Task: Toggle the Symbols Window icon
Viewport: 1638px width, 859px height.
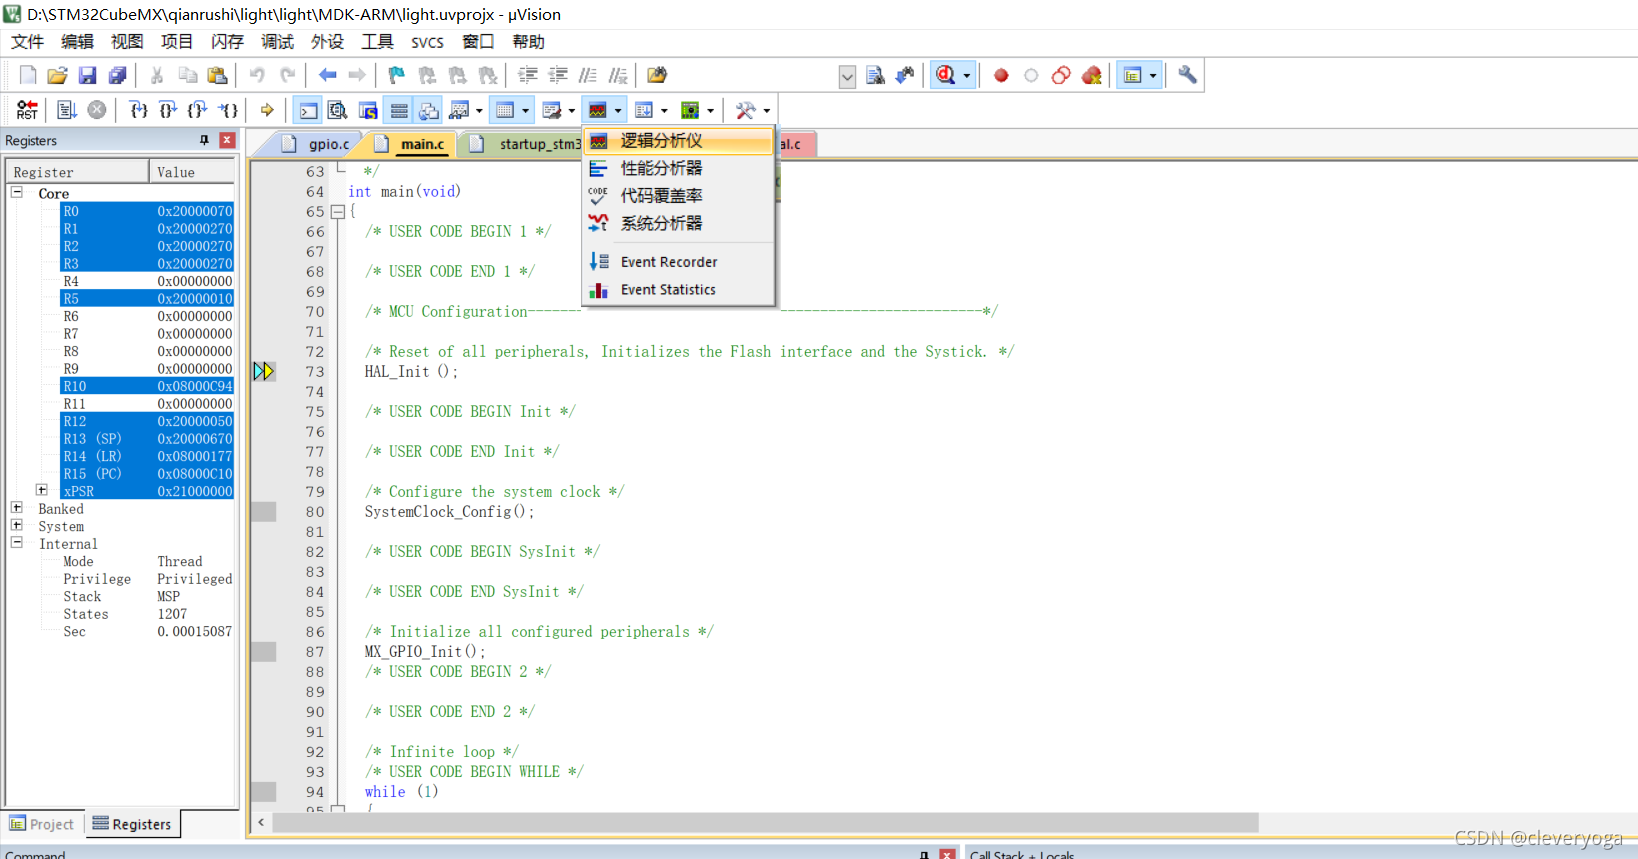Action: pos(368,110)
